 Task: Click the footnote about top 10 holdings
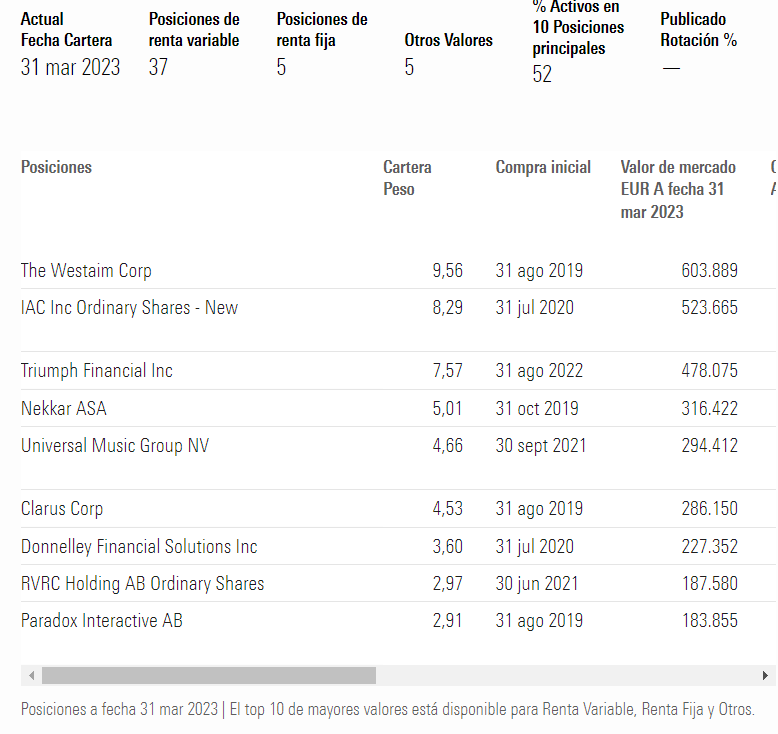click(388, 710)
